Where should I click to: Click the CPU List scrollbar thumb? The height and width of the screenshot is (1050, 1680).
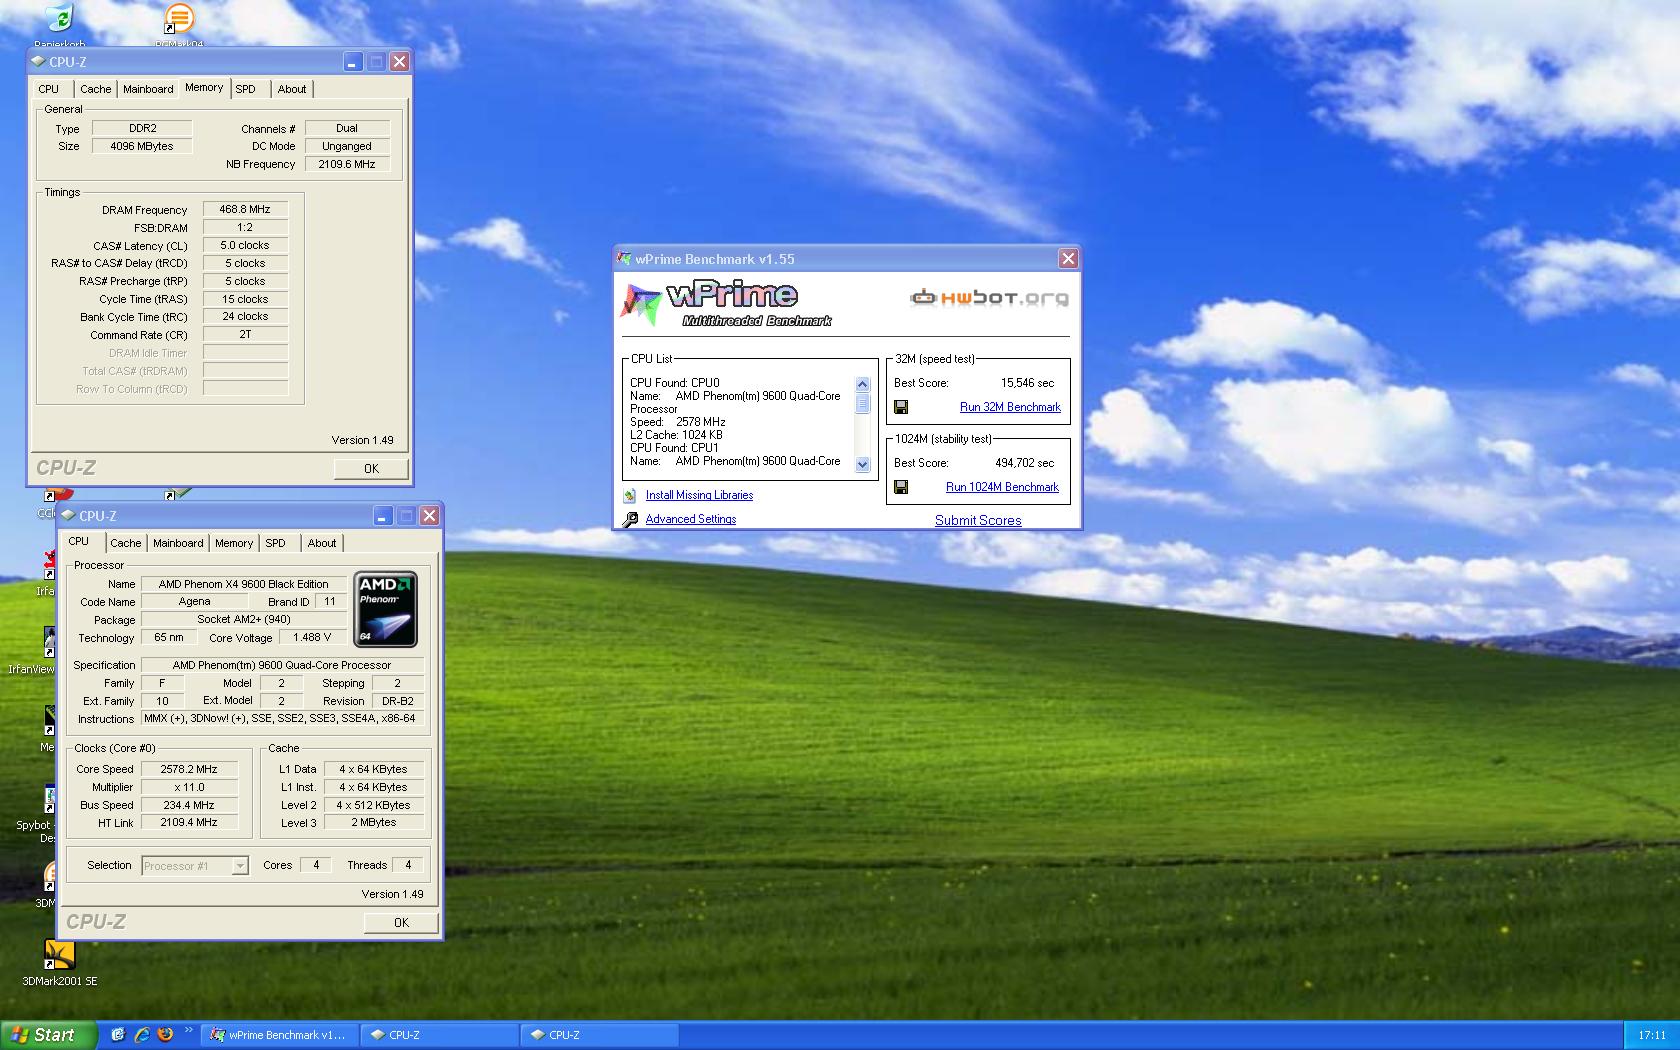pyautogui.click(x=862, y=403)
